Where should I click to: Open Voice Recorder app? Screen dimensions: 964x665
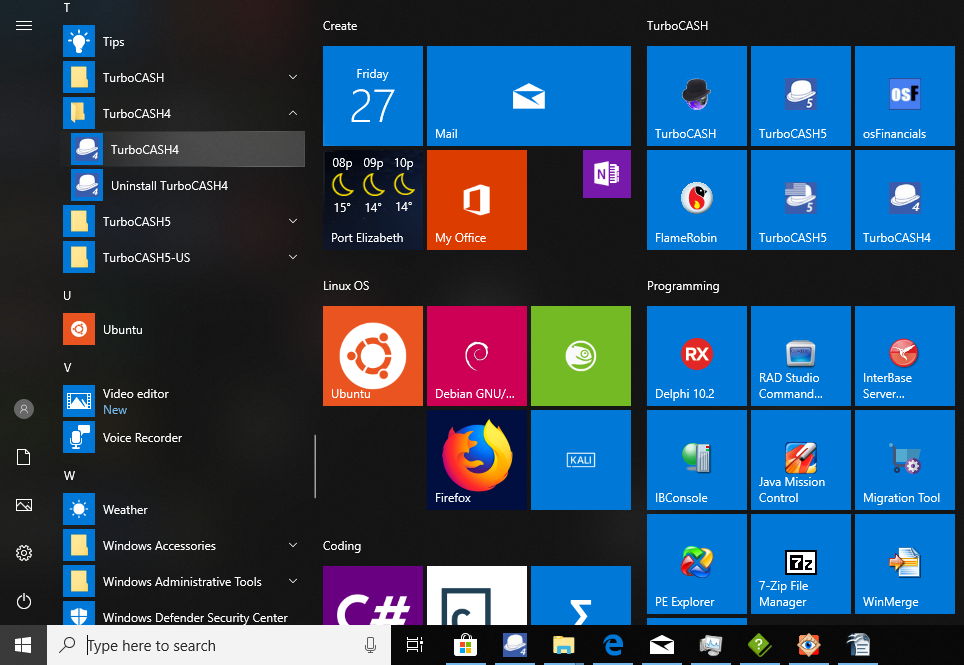click(183, 438)
